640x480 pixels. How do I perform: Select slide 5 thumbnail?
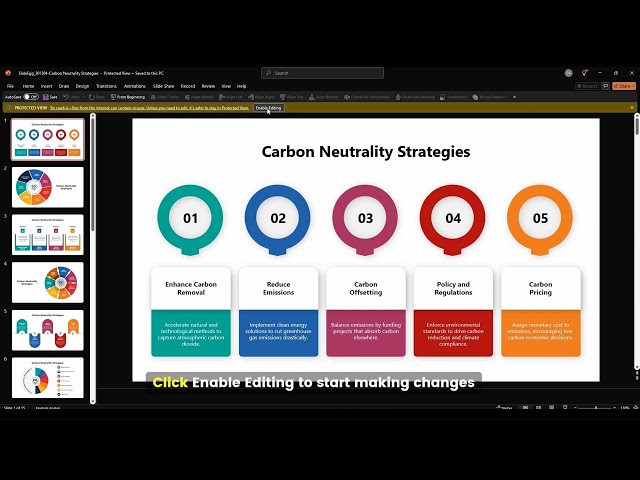[x=48, y=330]
